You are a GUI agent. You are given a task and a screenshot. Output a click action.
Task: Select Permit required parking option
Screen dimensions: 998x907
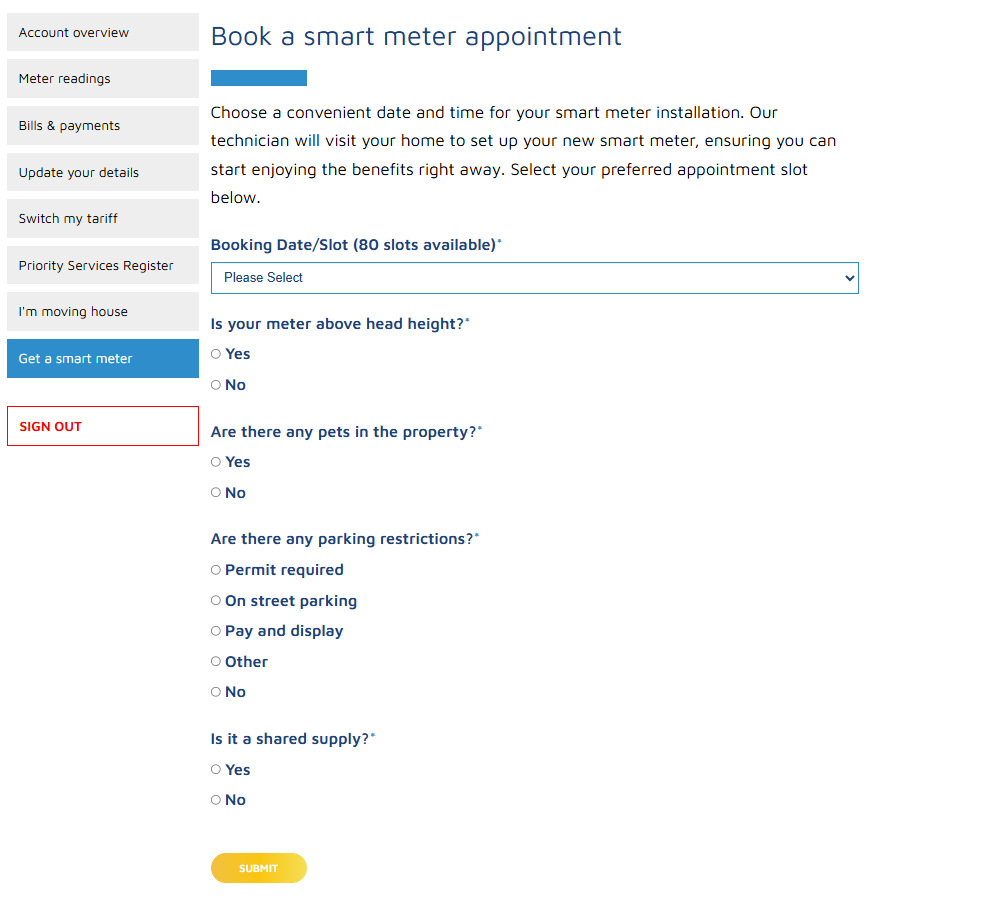[216, 570]
